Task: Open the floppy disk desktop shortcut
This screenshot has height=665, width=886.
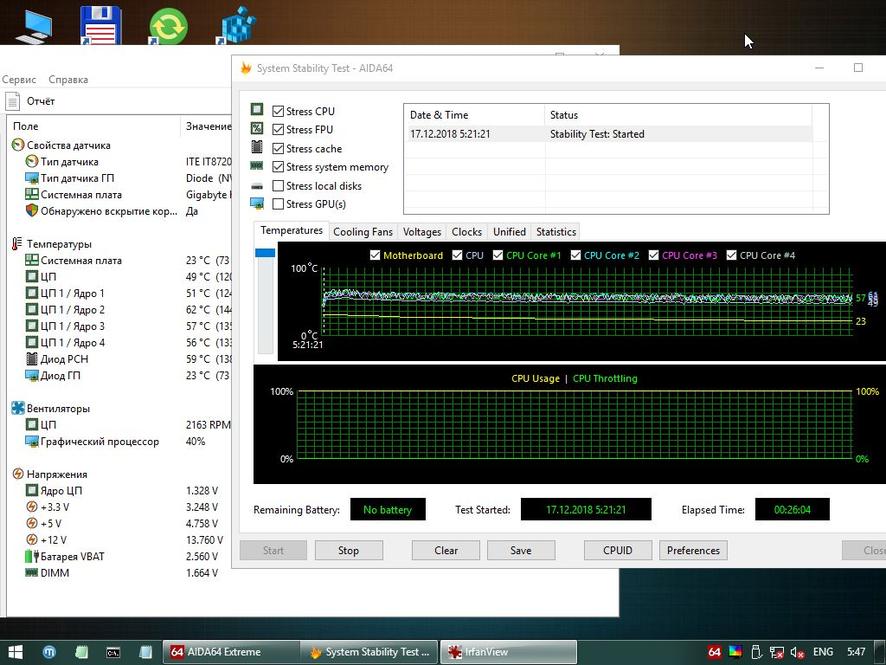Action: [101, 25]
